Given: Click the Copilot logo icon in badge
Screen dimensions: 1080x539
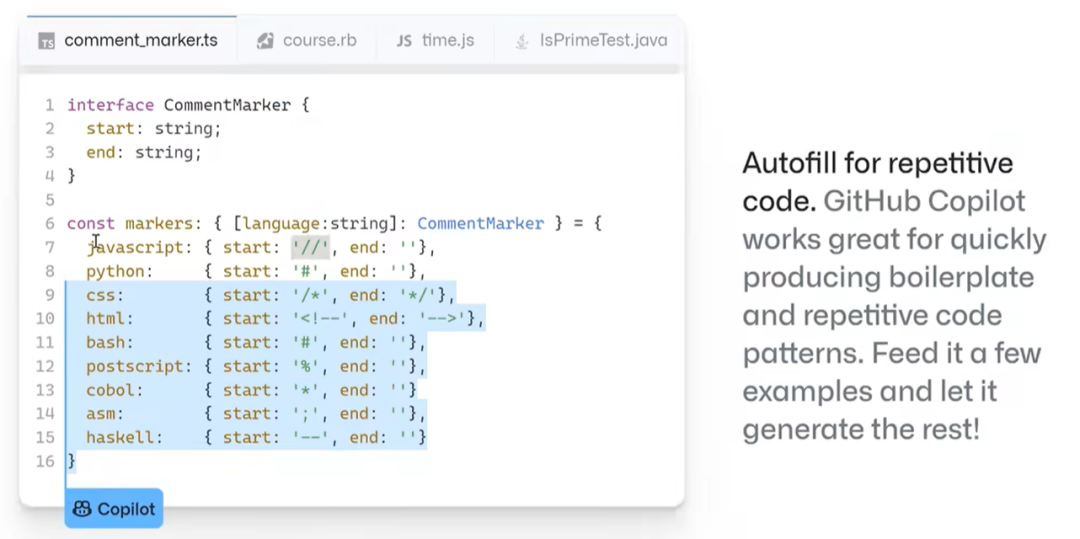Looking at the screenshot, I should pyautogui.click(x=82, y=509).
